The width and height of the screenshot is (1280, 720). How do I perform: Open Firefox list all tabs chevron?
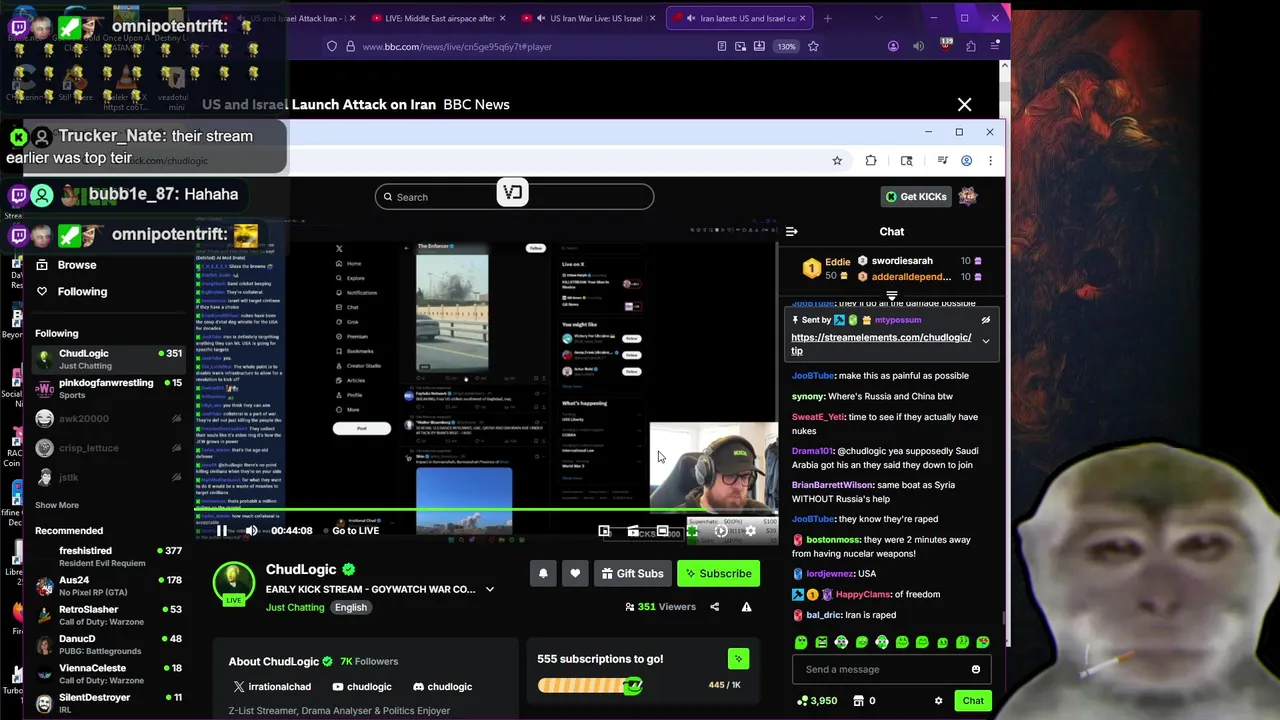pos(878,18)
